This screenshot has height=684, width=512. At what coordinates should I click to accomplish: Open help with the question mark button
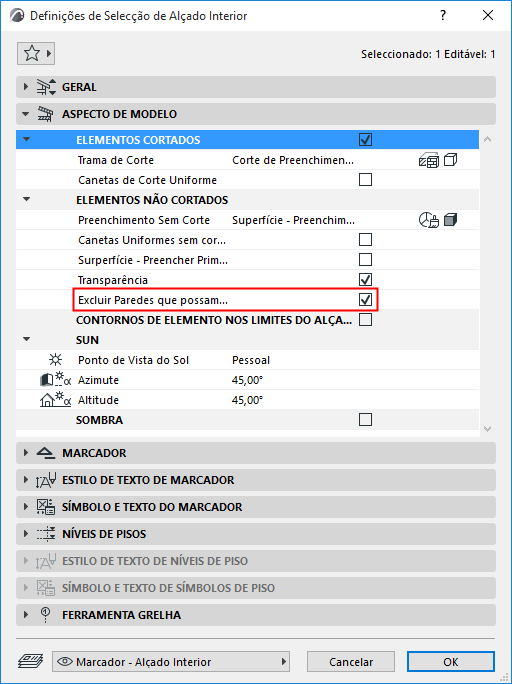(443, 15)
